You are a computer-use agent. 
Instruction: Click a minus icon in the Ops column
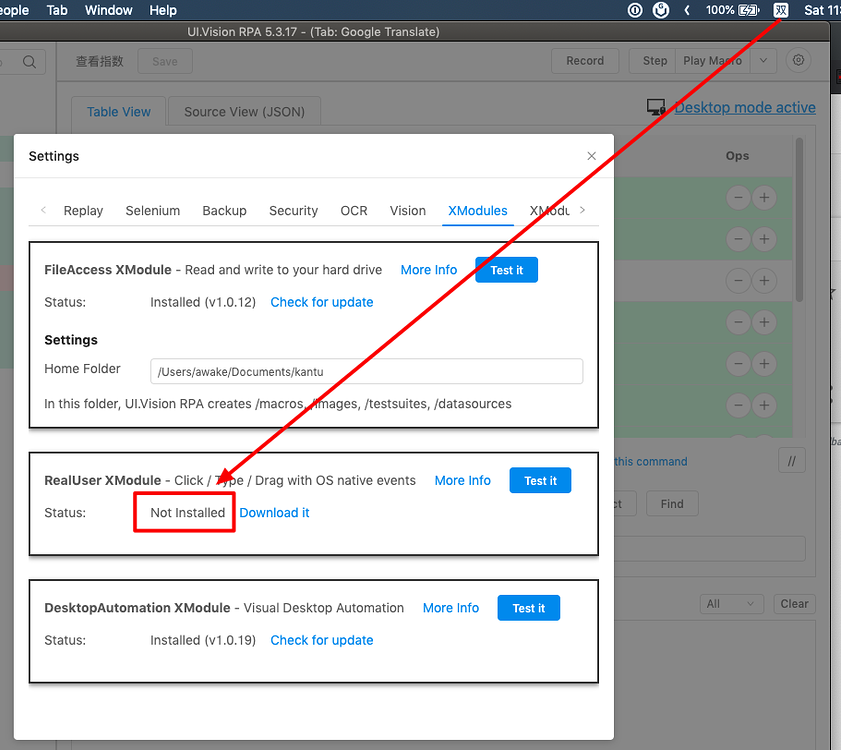click(x=738, y=197)
